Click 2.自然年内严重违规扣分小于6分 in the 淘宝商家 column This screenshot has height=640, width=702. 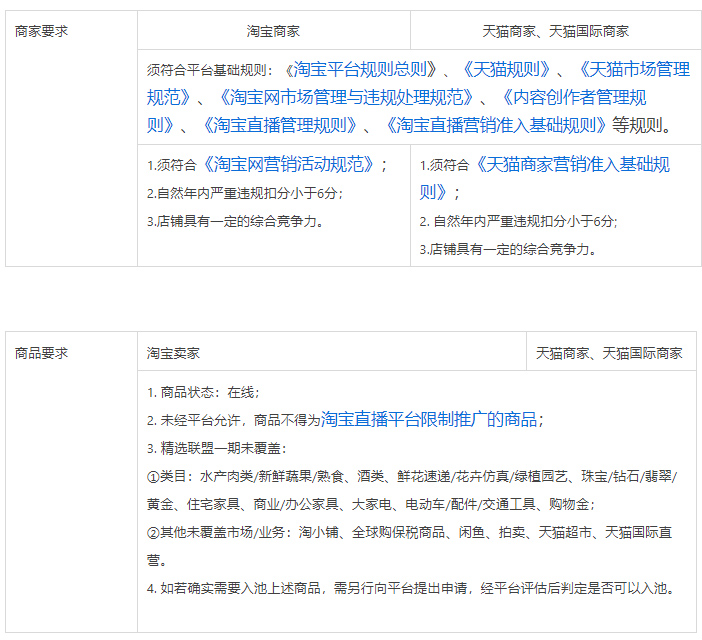pyautogui.click(x=245, y=193)
